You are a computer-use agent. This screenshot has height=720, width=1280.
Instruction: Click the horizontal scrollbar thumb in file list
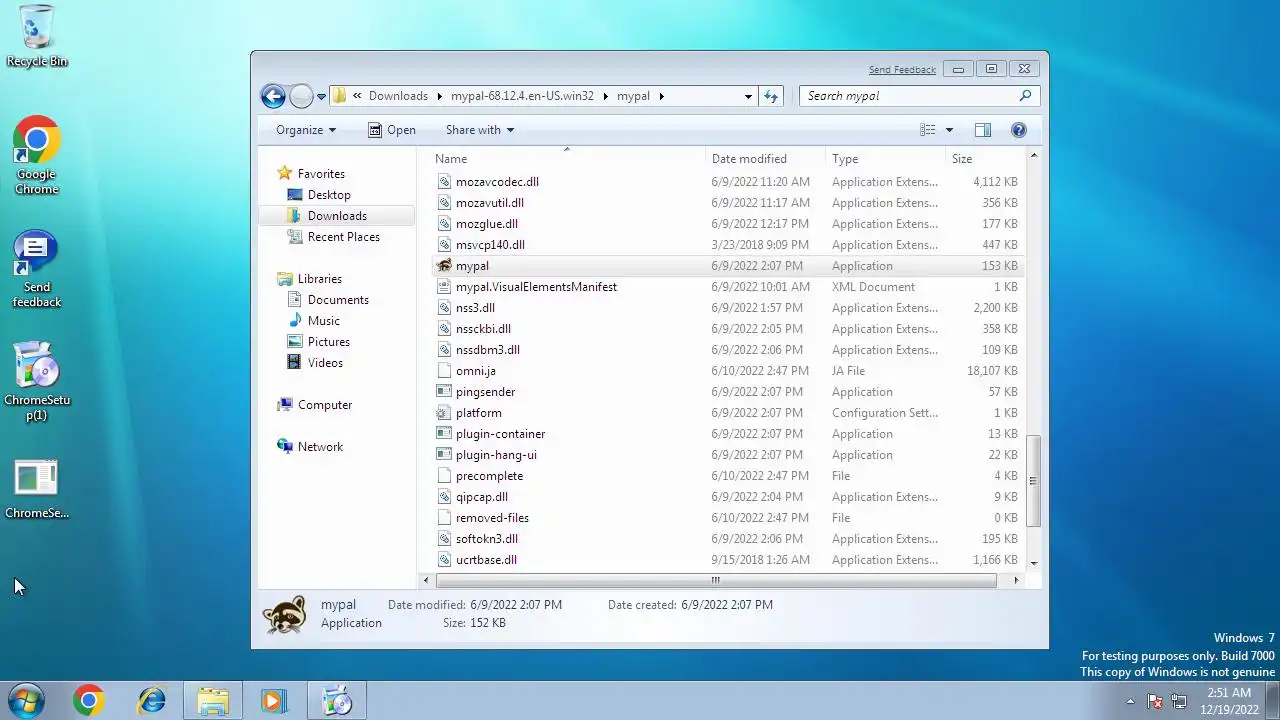point(715,580)
